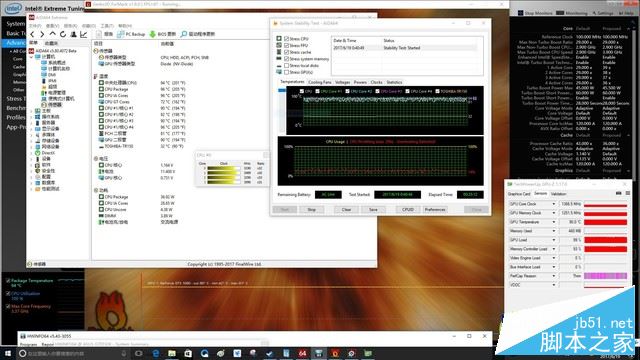
Task: Open GPU Core Clock sensor dropdown
Action: [x=554, y=204]
